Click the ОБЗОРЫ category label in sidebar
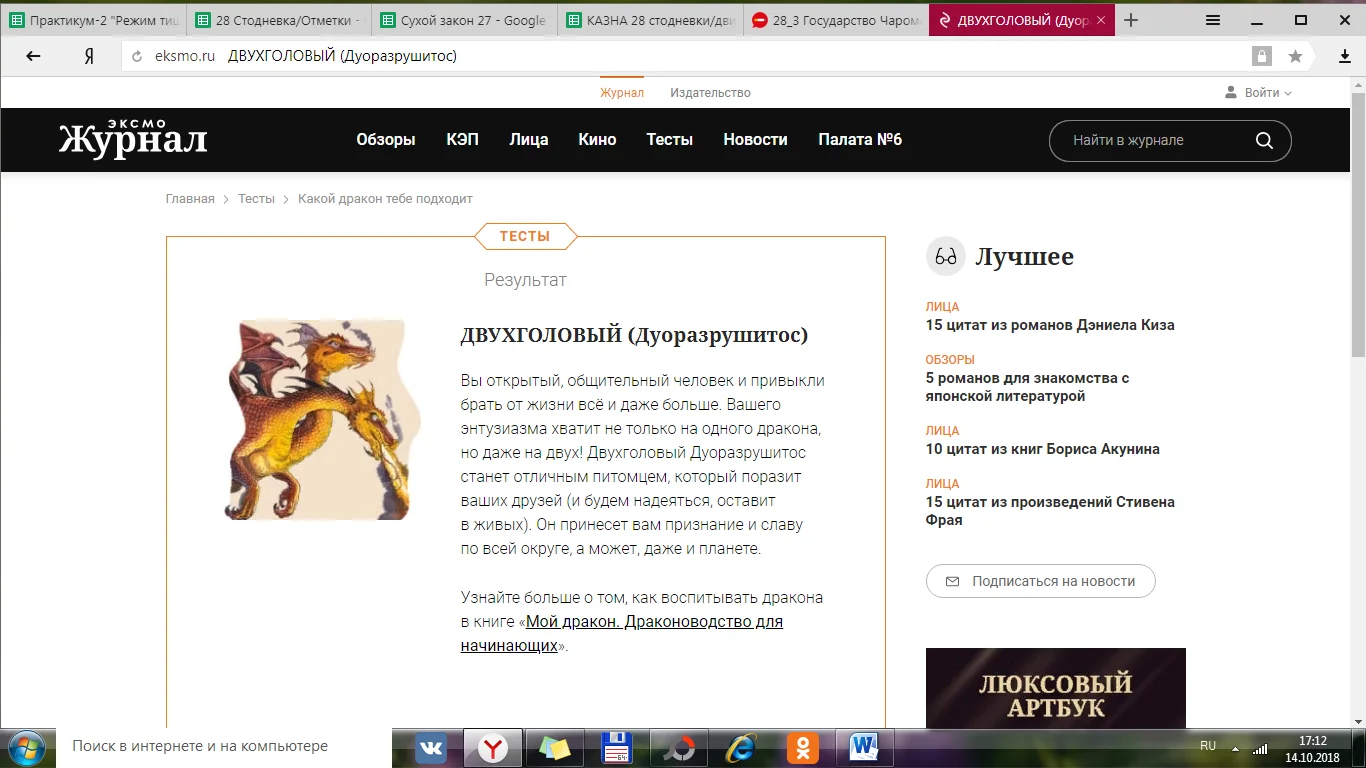The height and width of the screenshot is (768, 1366). 950,360
